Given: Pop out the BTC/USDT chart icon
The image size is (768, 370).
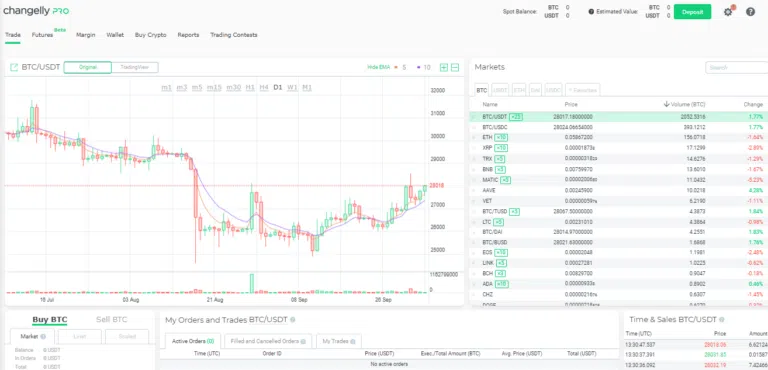Looking at the screenshot, I should (14, 67).
